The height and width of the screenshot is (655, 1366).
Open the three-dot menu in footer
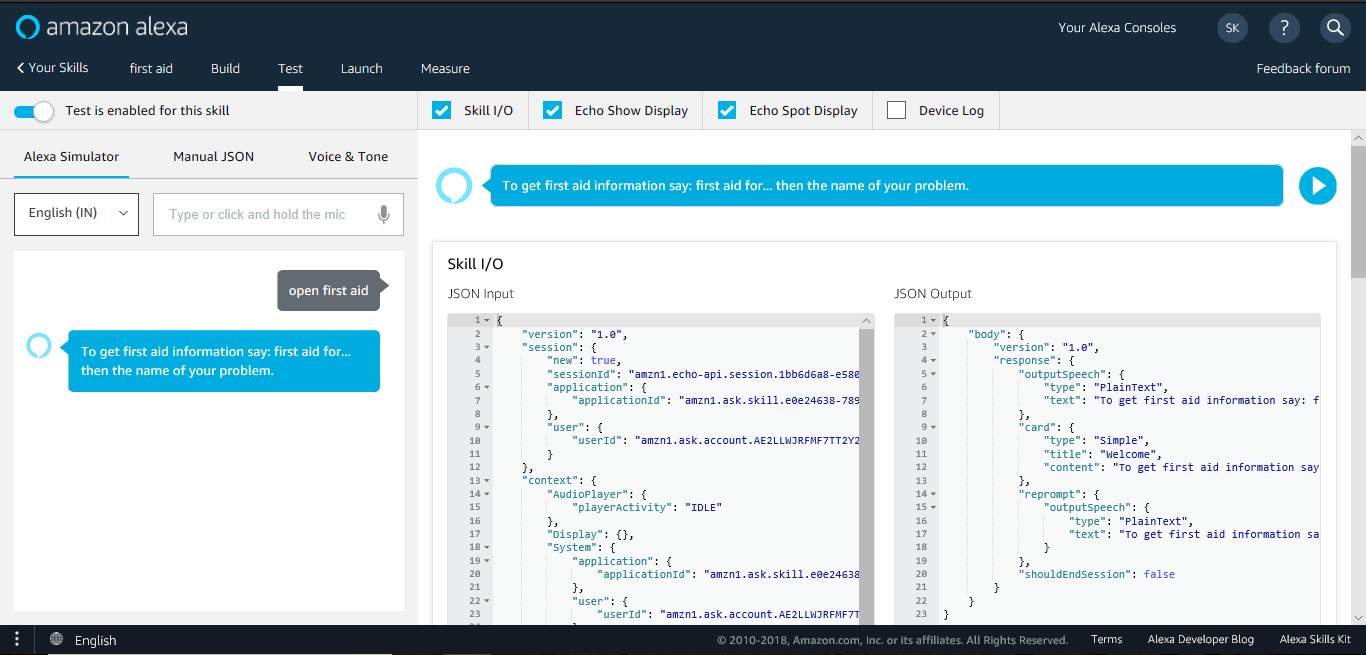[17, 639]
